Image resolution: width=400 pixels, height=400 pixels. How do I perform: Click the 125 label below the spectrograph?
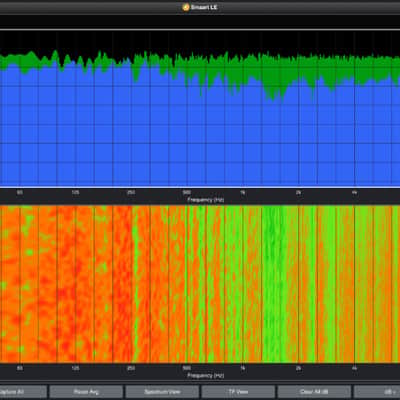pos(76,368)
